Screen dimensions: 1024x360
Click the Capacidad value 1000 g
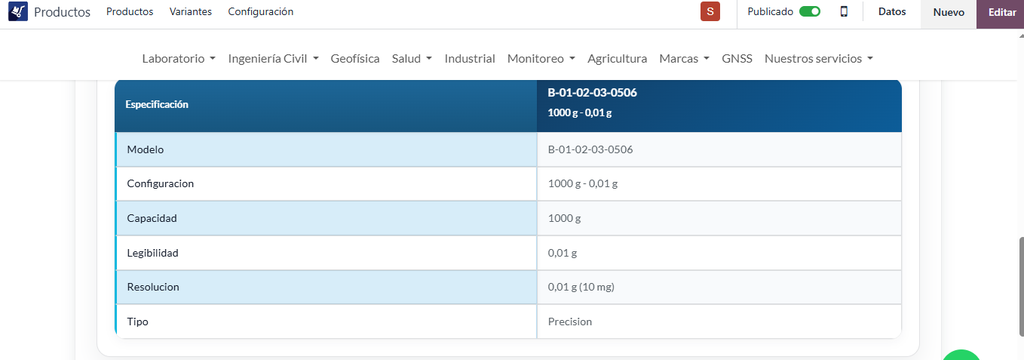[564, 218]
